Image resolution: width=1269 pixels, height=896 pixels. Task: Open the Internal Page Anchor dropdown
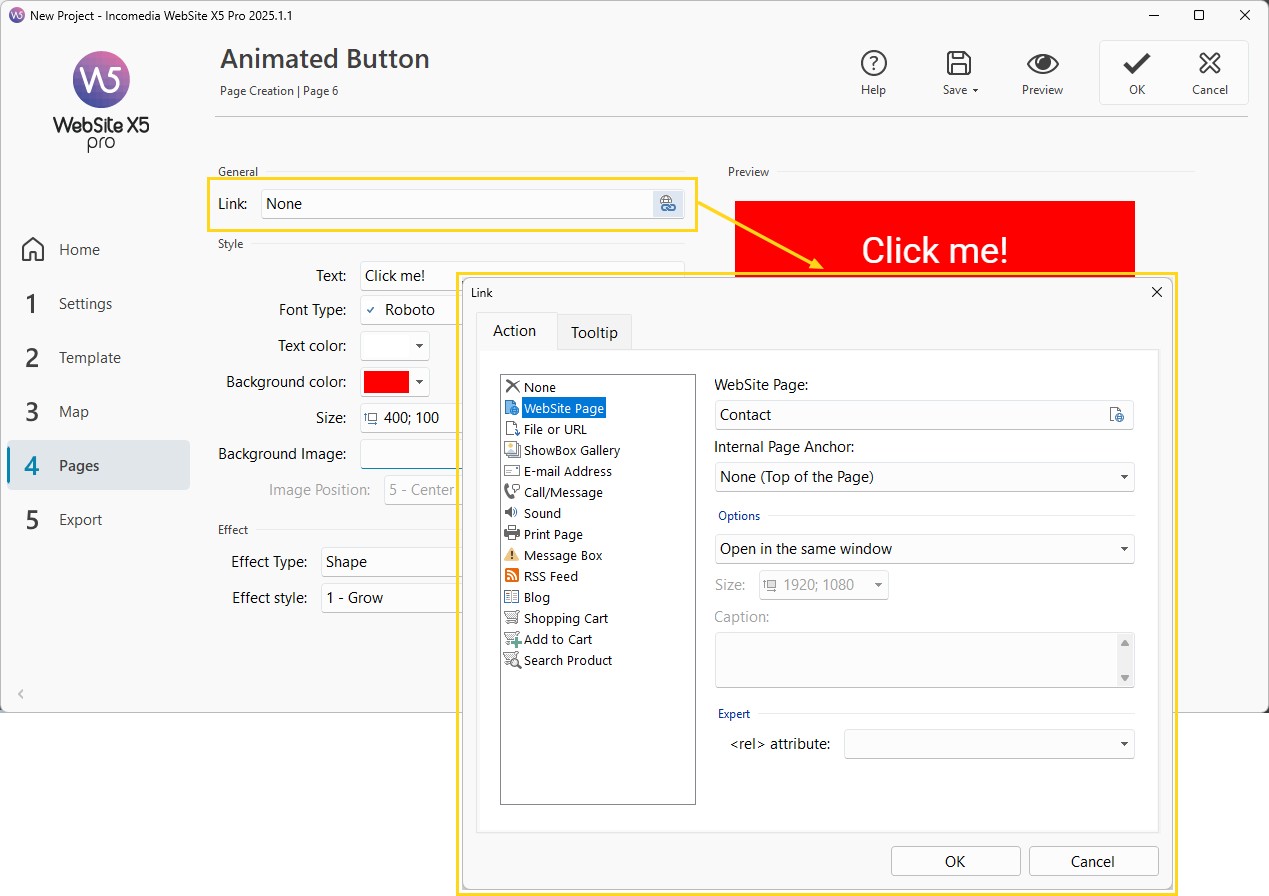924,477
